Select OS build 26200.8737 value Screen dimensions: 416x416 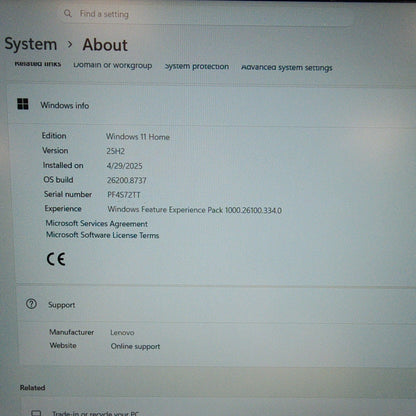127,180
